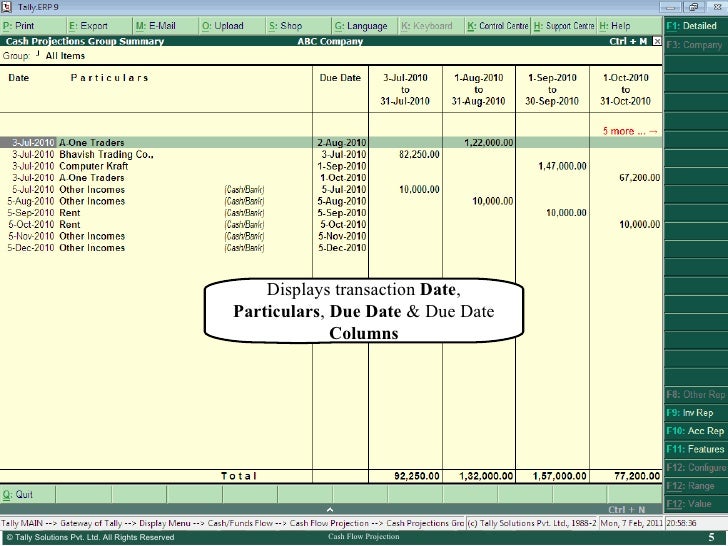Image resolution: width=728 pixels, height=546 pixels.
Task: Click the Due Date column header
Action: pyautogui.click(x=340, y=78)
